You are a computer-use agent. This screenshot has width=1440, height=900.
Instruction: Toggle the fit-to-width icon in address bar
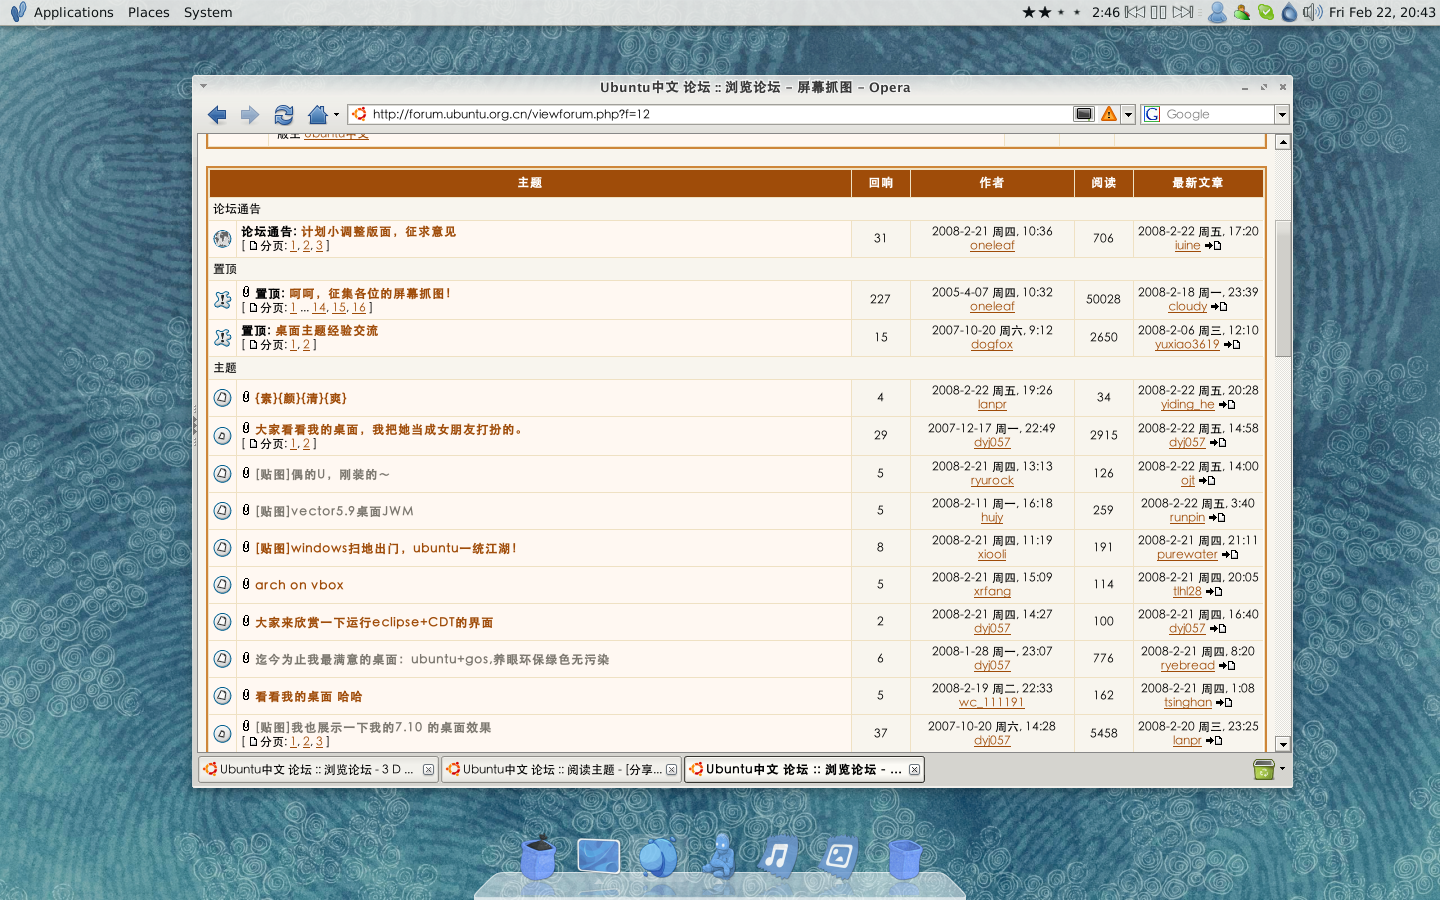pos(1084,114)
